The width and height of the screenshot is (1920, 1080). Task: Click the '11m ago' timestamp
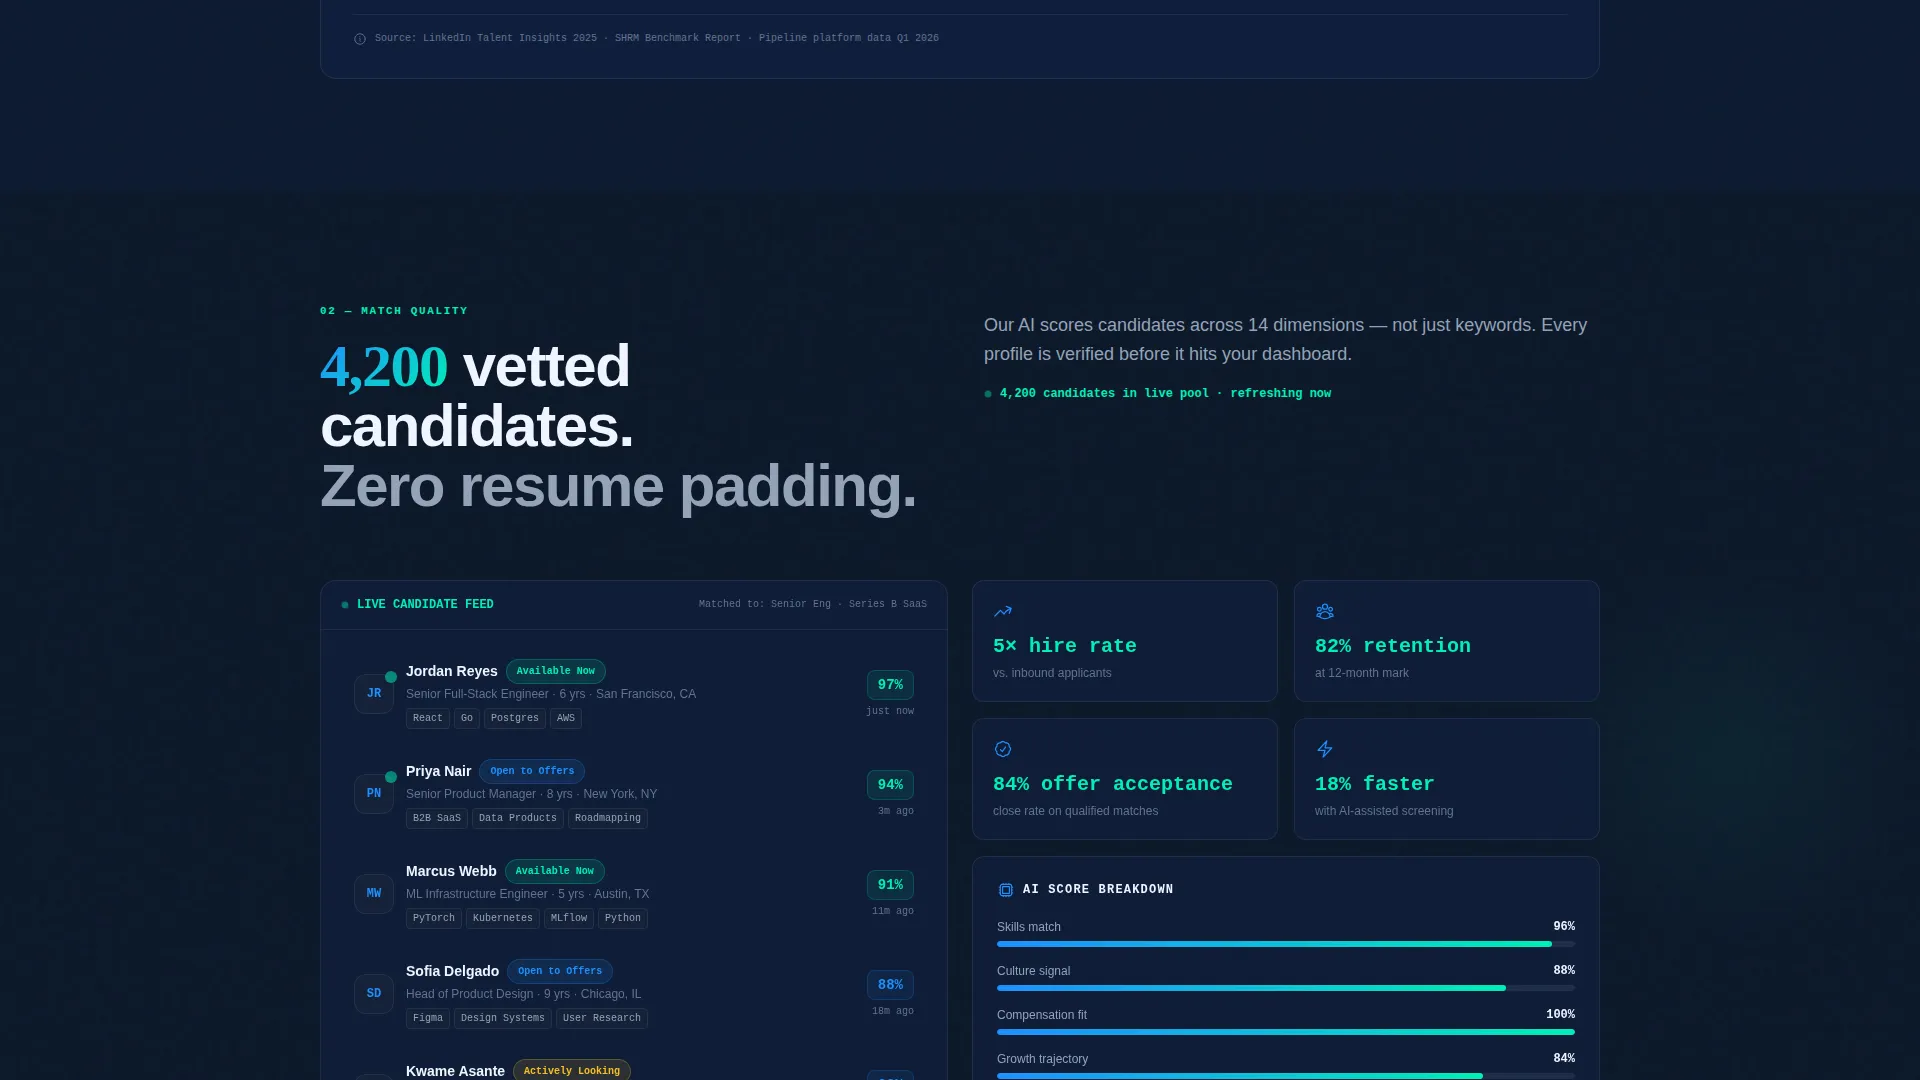click(x=893, y=912)
